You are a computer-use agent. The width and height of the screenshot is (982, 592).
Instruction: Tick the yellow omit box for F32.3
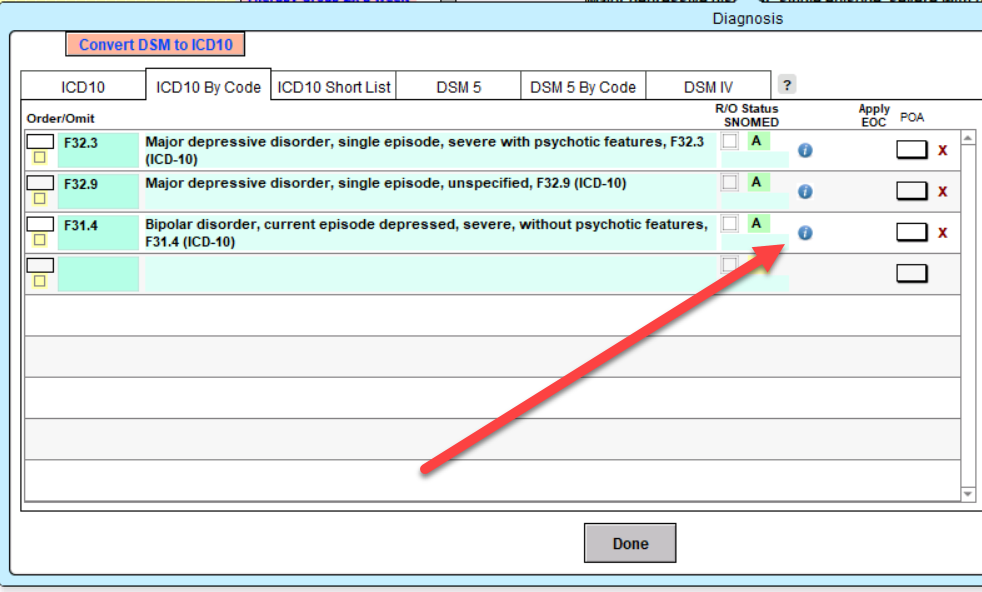click(40, 158)
